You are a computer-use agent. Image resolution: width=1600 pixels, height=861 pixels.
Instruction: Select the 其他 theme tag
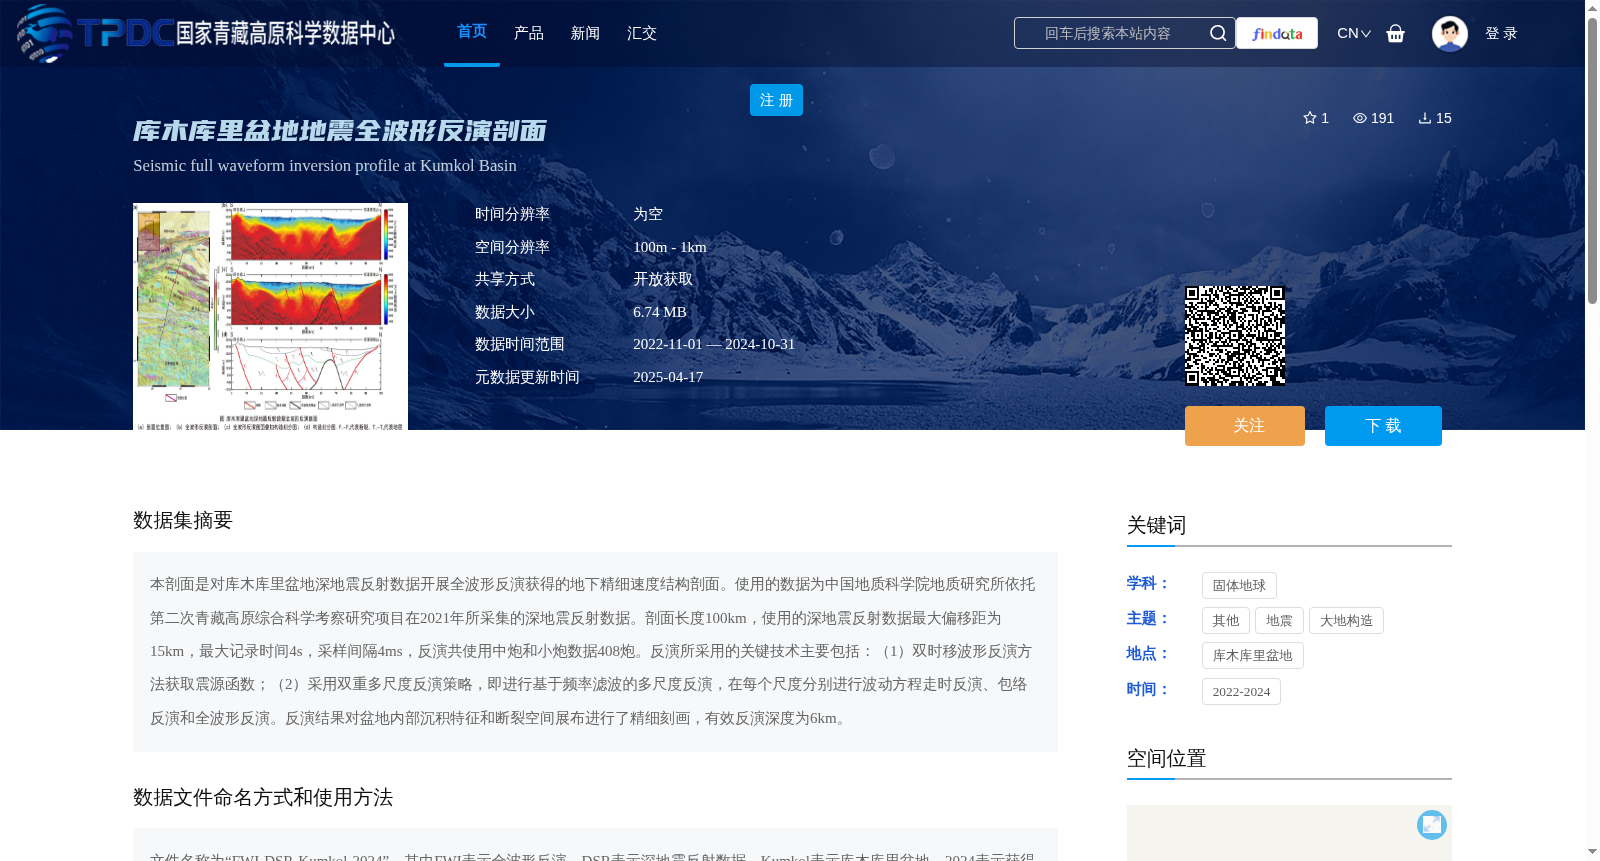coord(1226,620)
